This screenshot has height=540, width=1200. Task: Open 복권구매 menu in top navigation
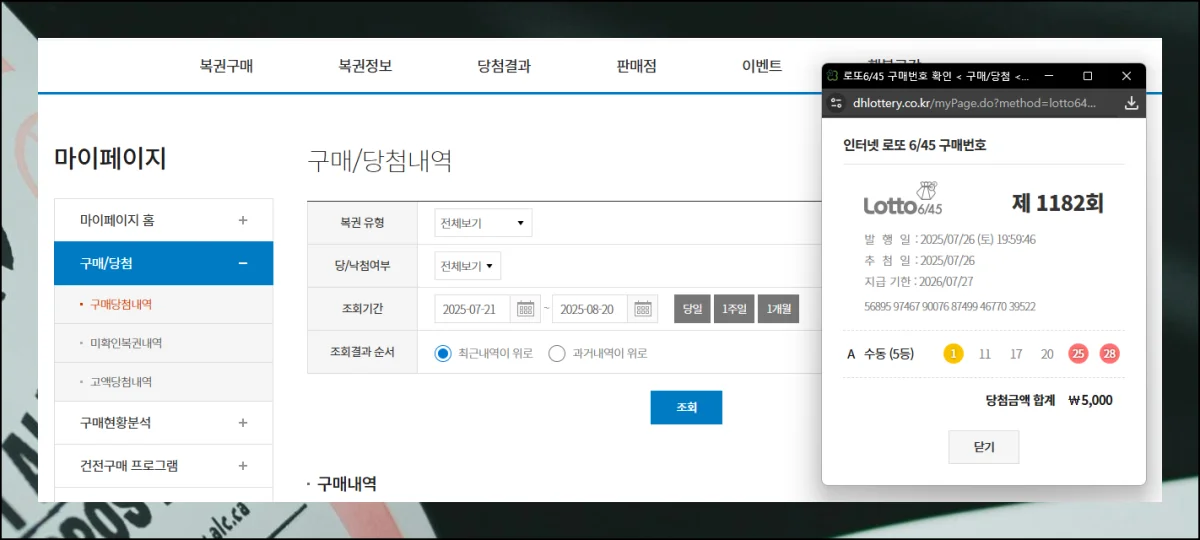[x=226, y=67]
